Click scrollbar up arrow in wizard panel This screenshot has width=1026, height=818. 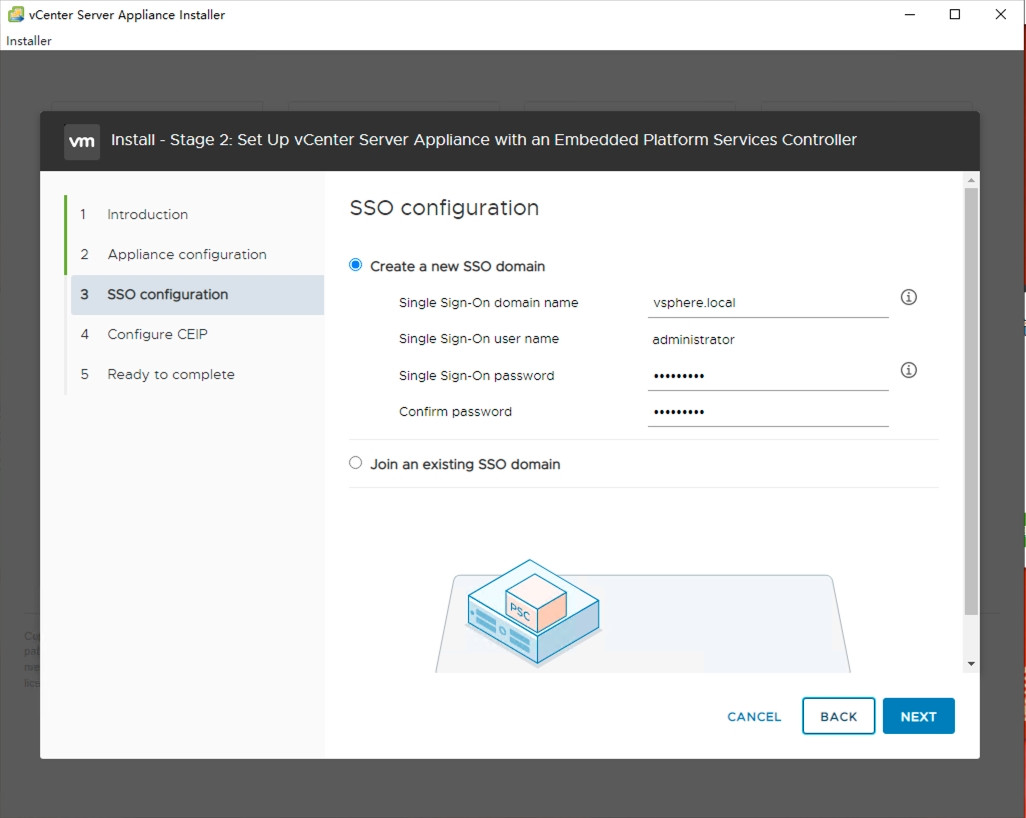971,180
